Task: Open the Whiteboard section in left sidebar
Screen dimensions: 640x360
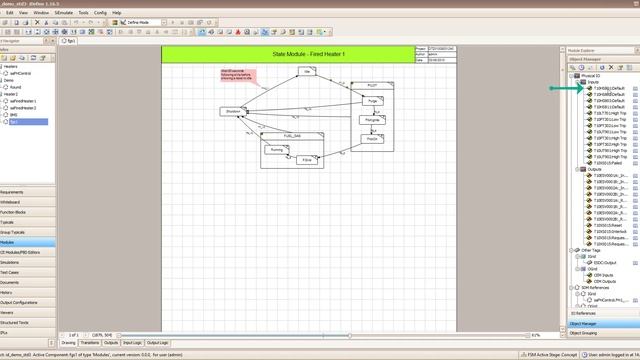Action: coord(28,202)
